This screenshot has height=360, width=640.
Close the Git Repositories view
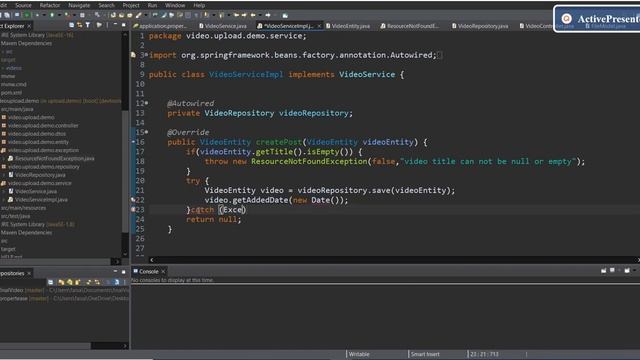(29, 273)
